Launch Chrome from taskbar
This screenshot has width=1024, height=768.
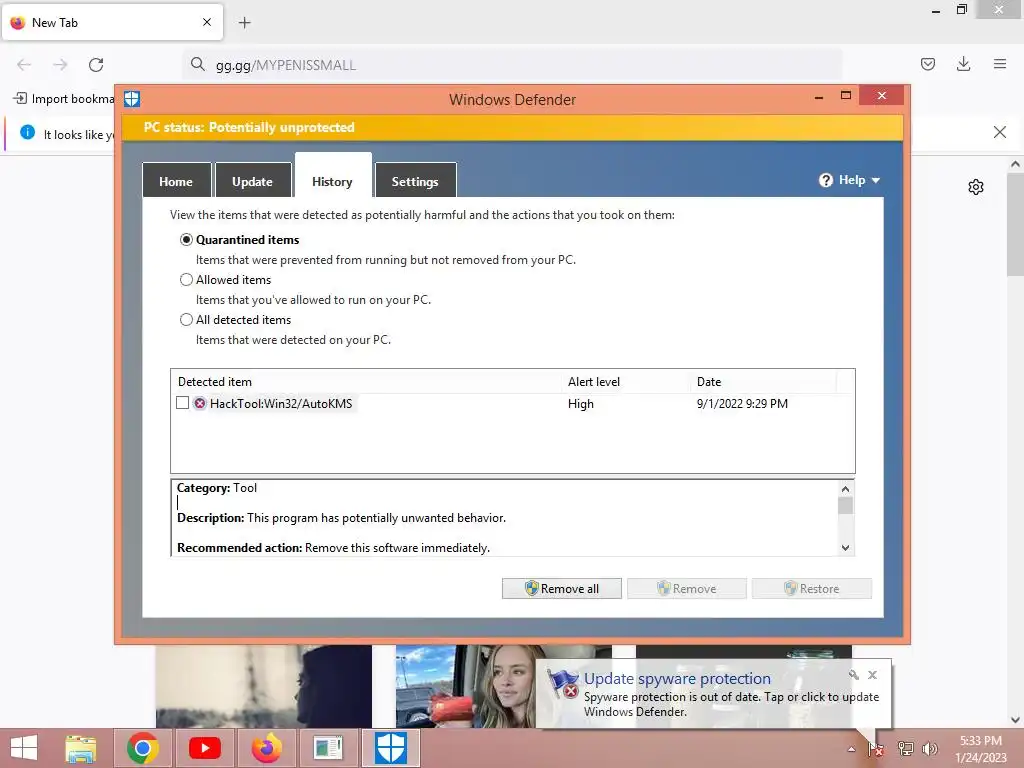coord(143,748)
